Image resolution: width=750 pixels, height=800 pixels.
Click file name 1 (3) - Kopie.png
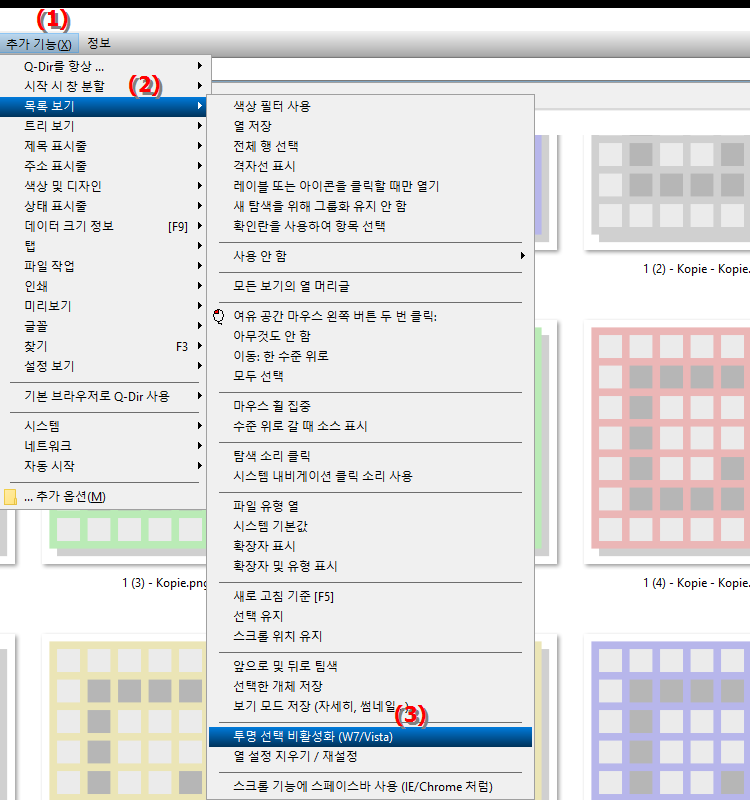(164, 583)
